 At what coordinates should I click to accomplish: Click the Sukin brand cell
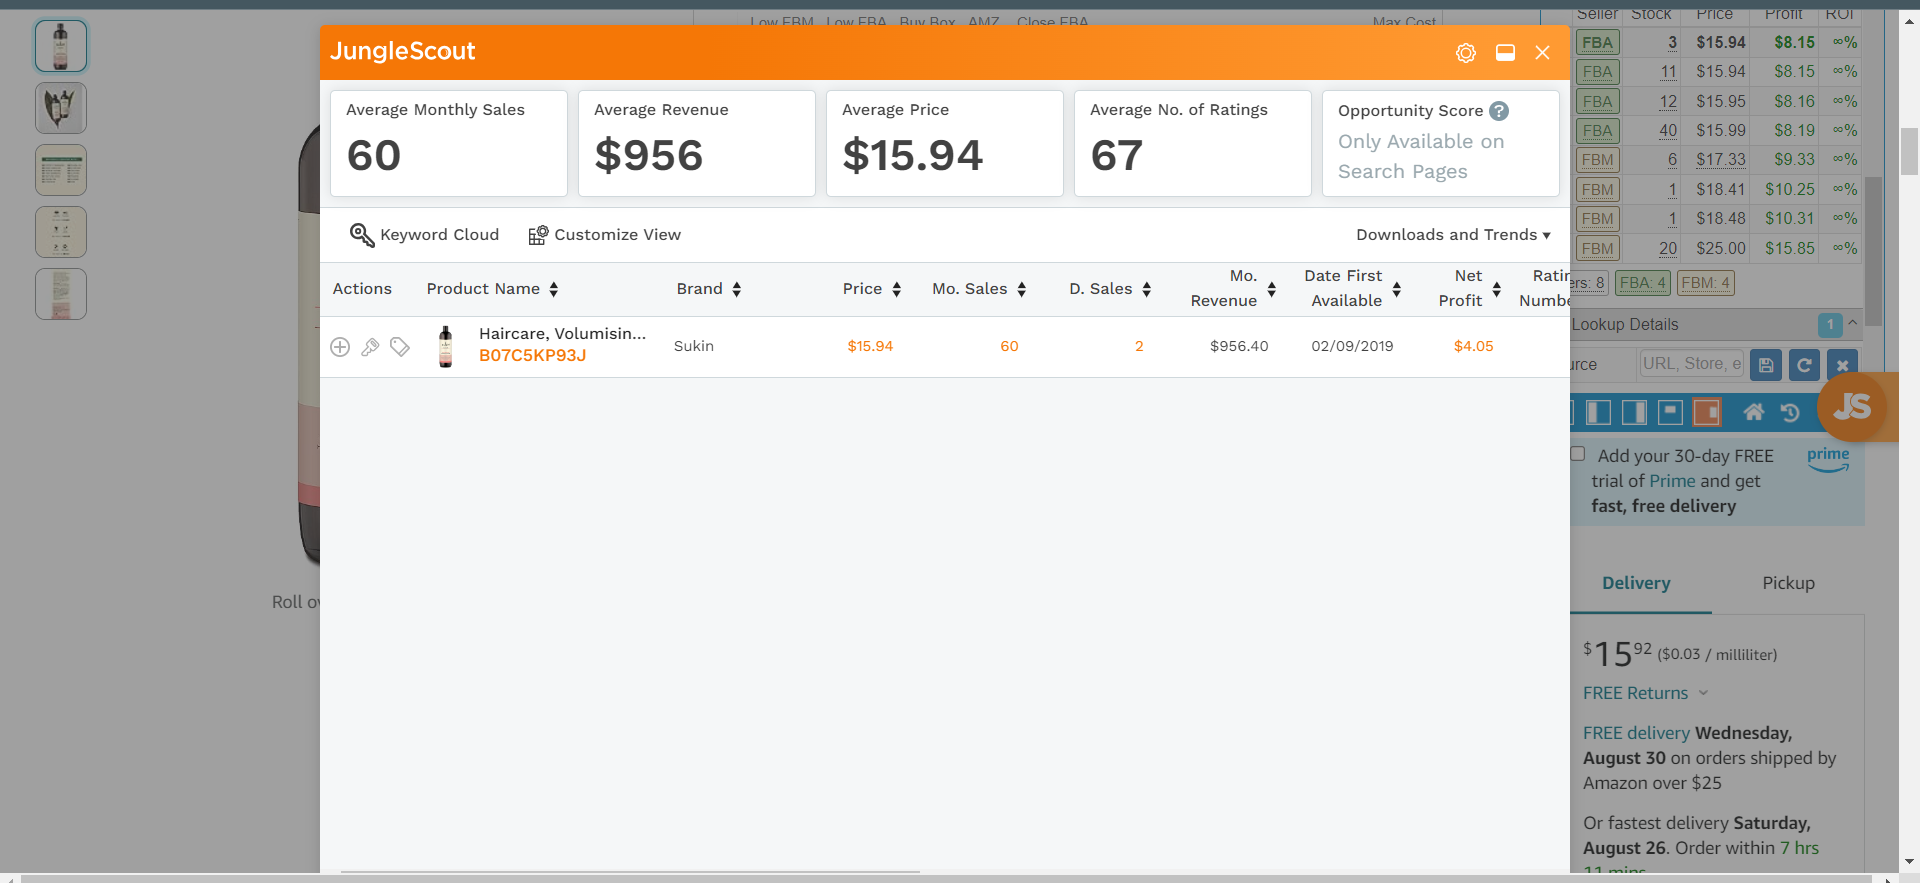694,346
